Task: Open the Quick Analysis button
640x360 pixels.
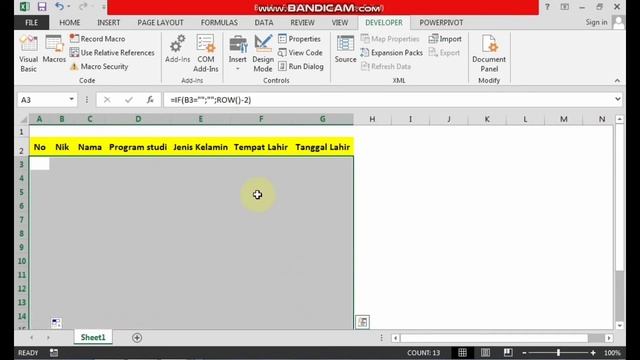Action: coord(362,322)
